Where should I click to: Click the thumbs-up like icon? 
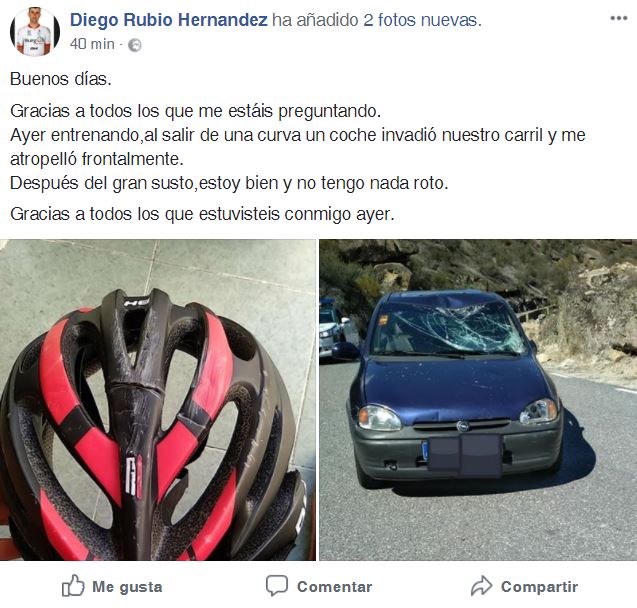tap(73, 585)
